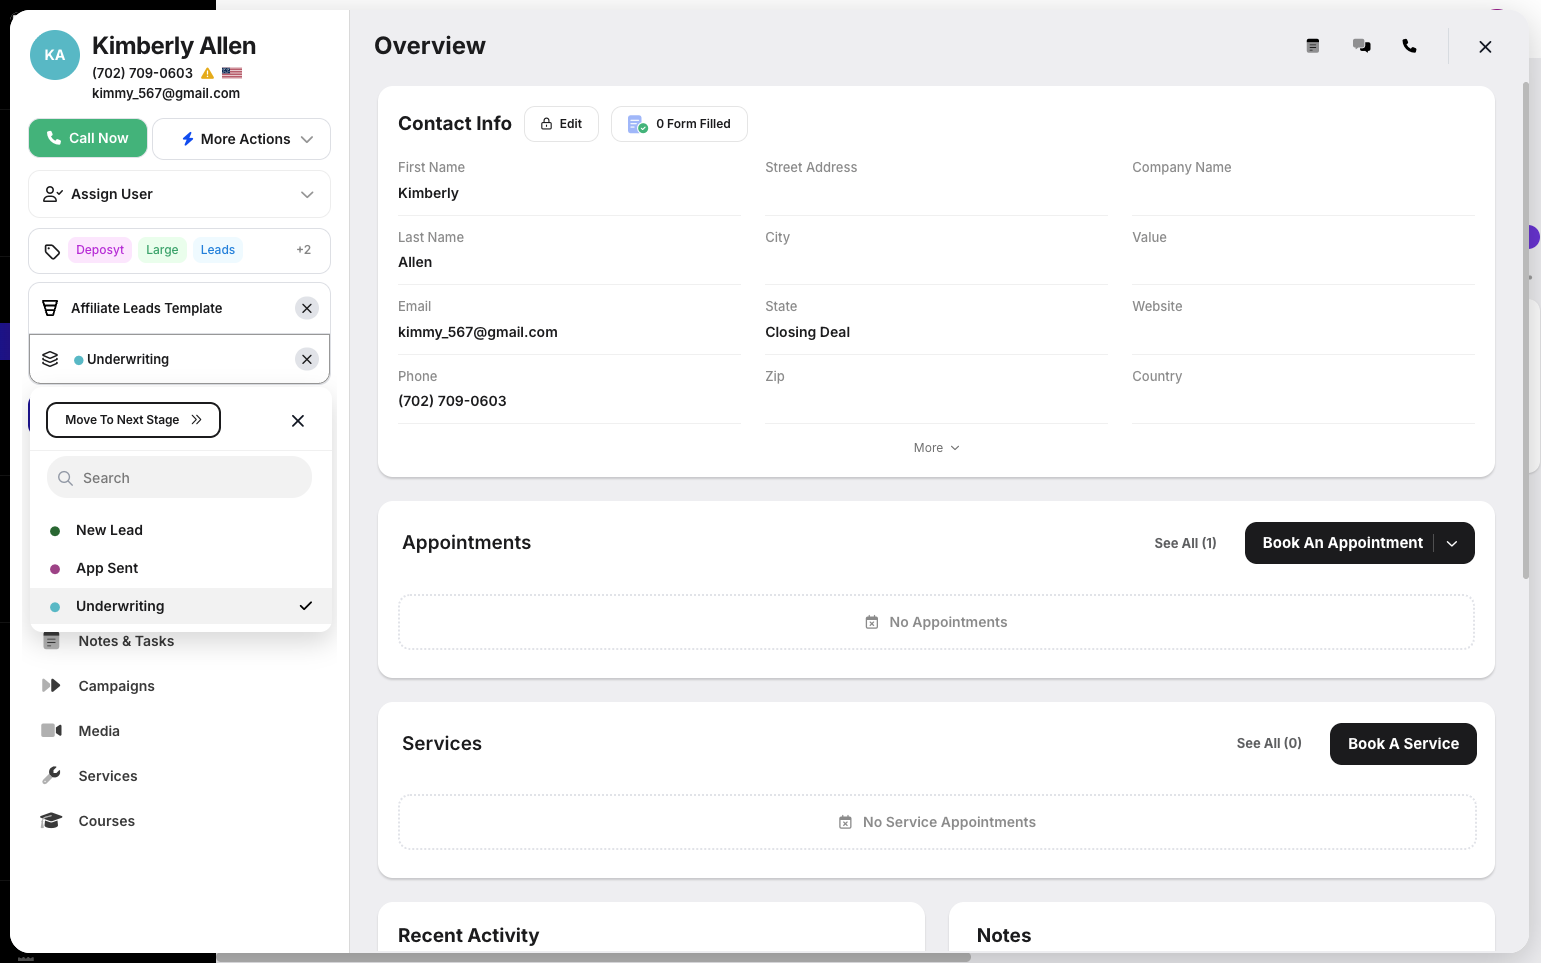Expand the More Actions dropdown
Image resolution: width=1541 pixels, height=963 pixels.
(241, 139)
